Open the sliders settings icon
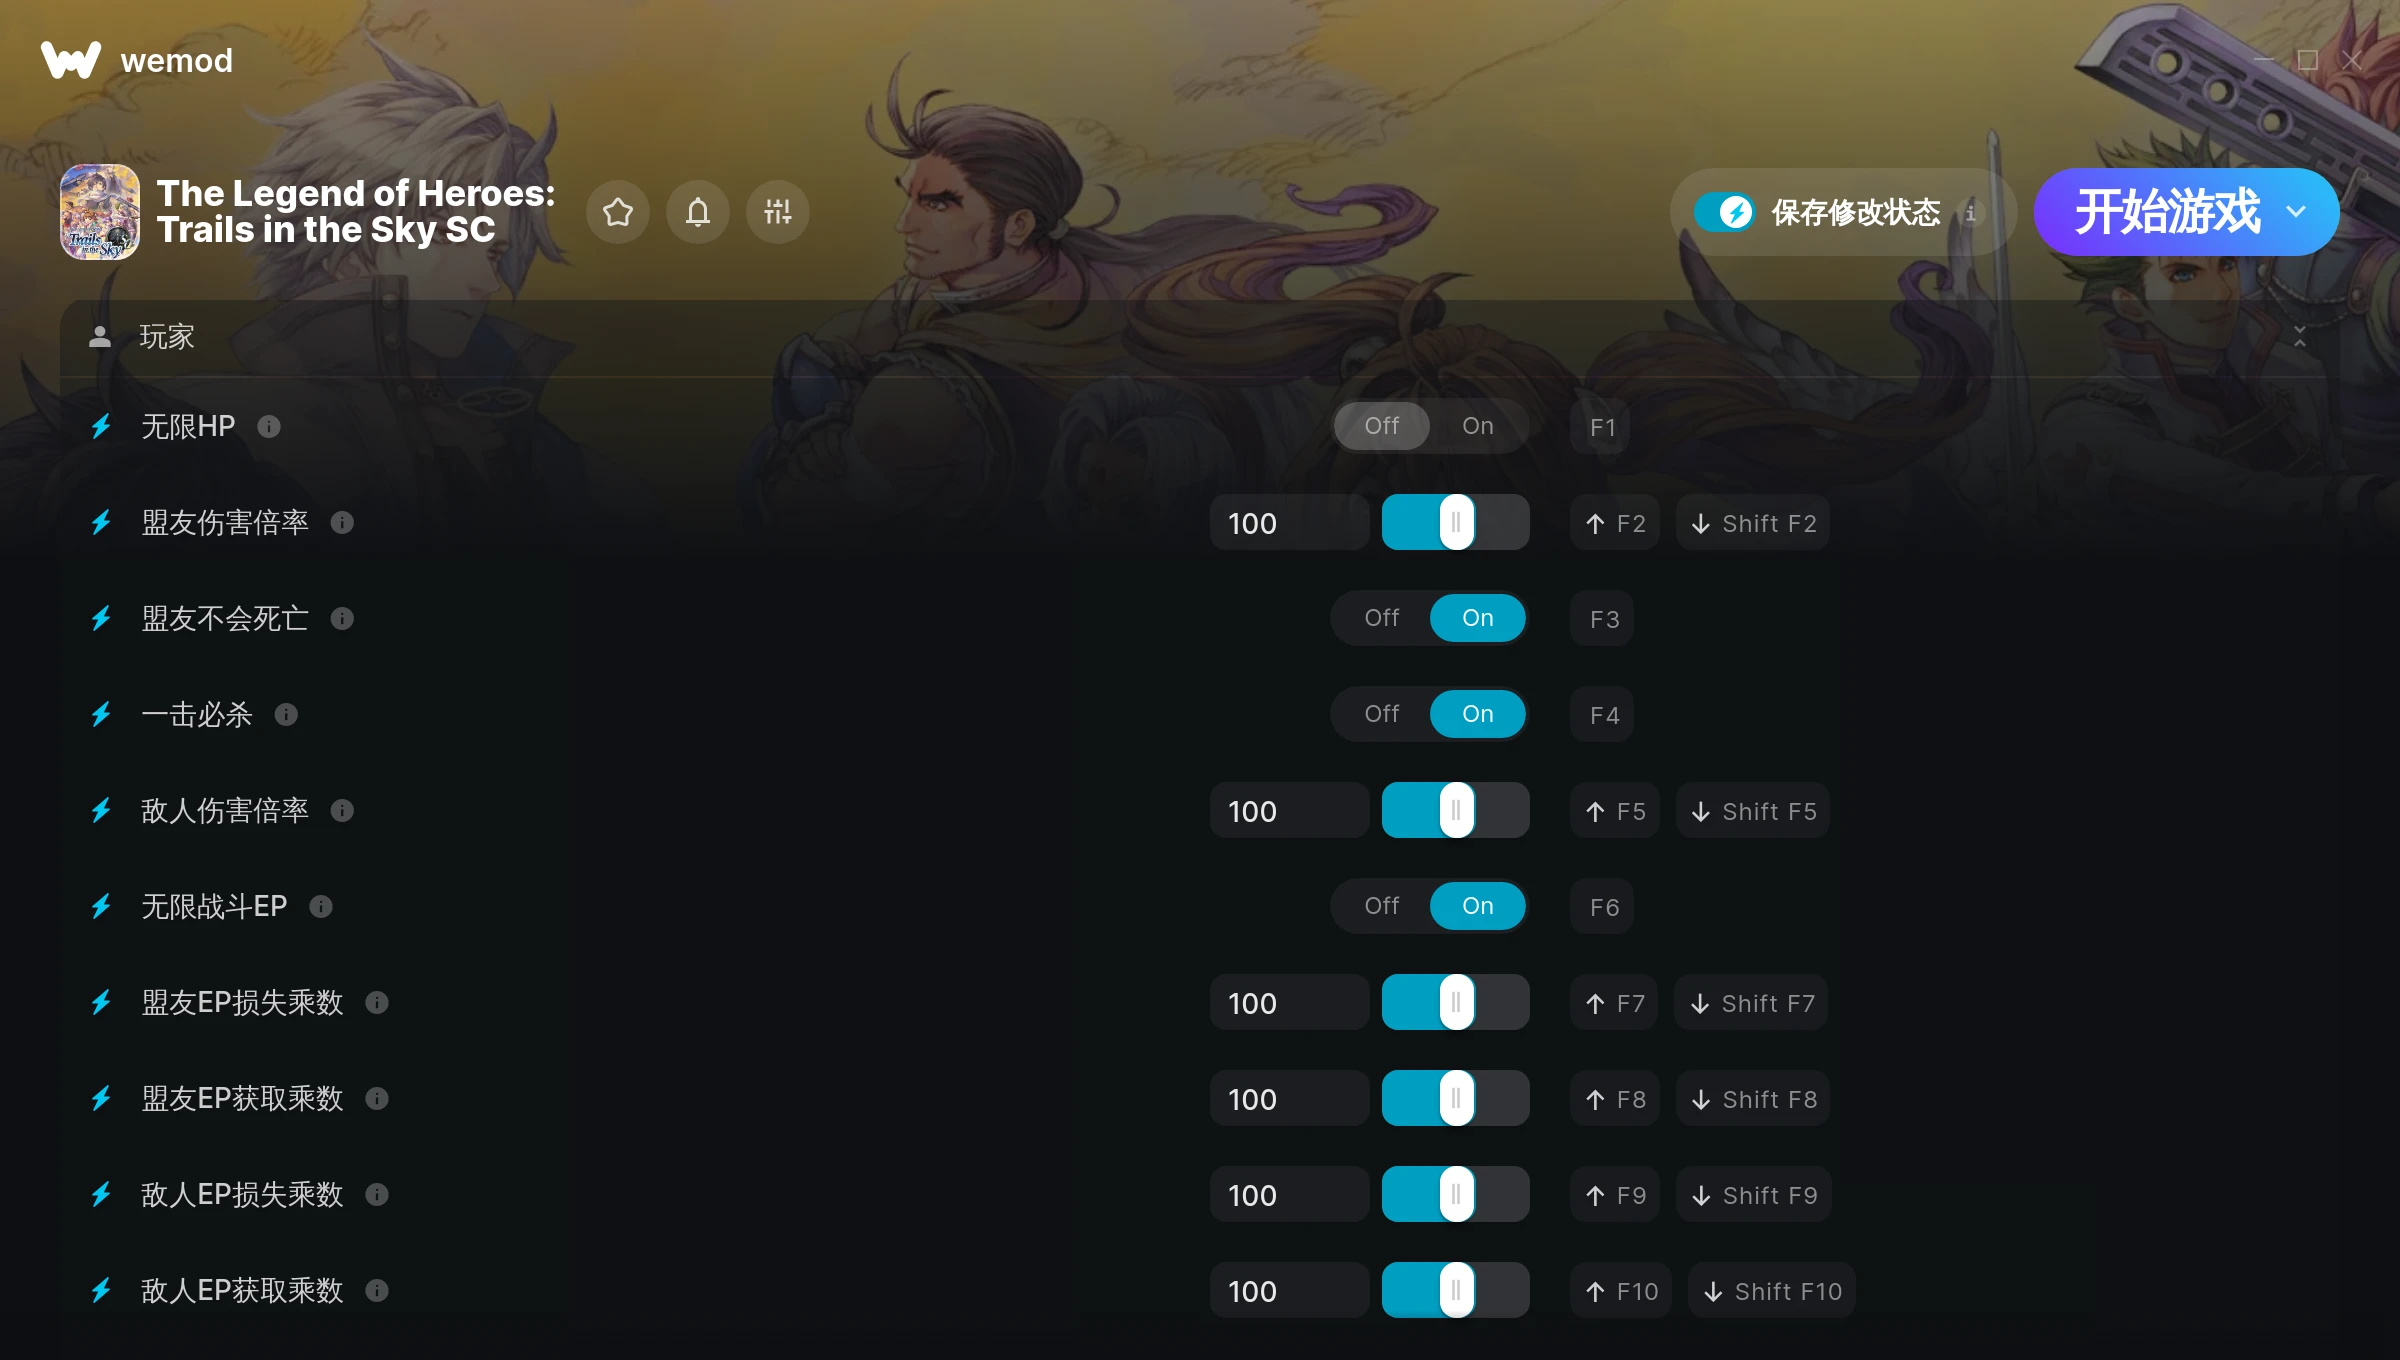This screenshot has height=1360, width=2400. click(x=778, y=212)
